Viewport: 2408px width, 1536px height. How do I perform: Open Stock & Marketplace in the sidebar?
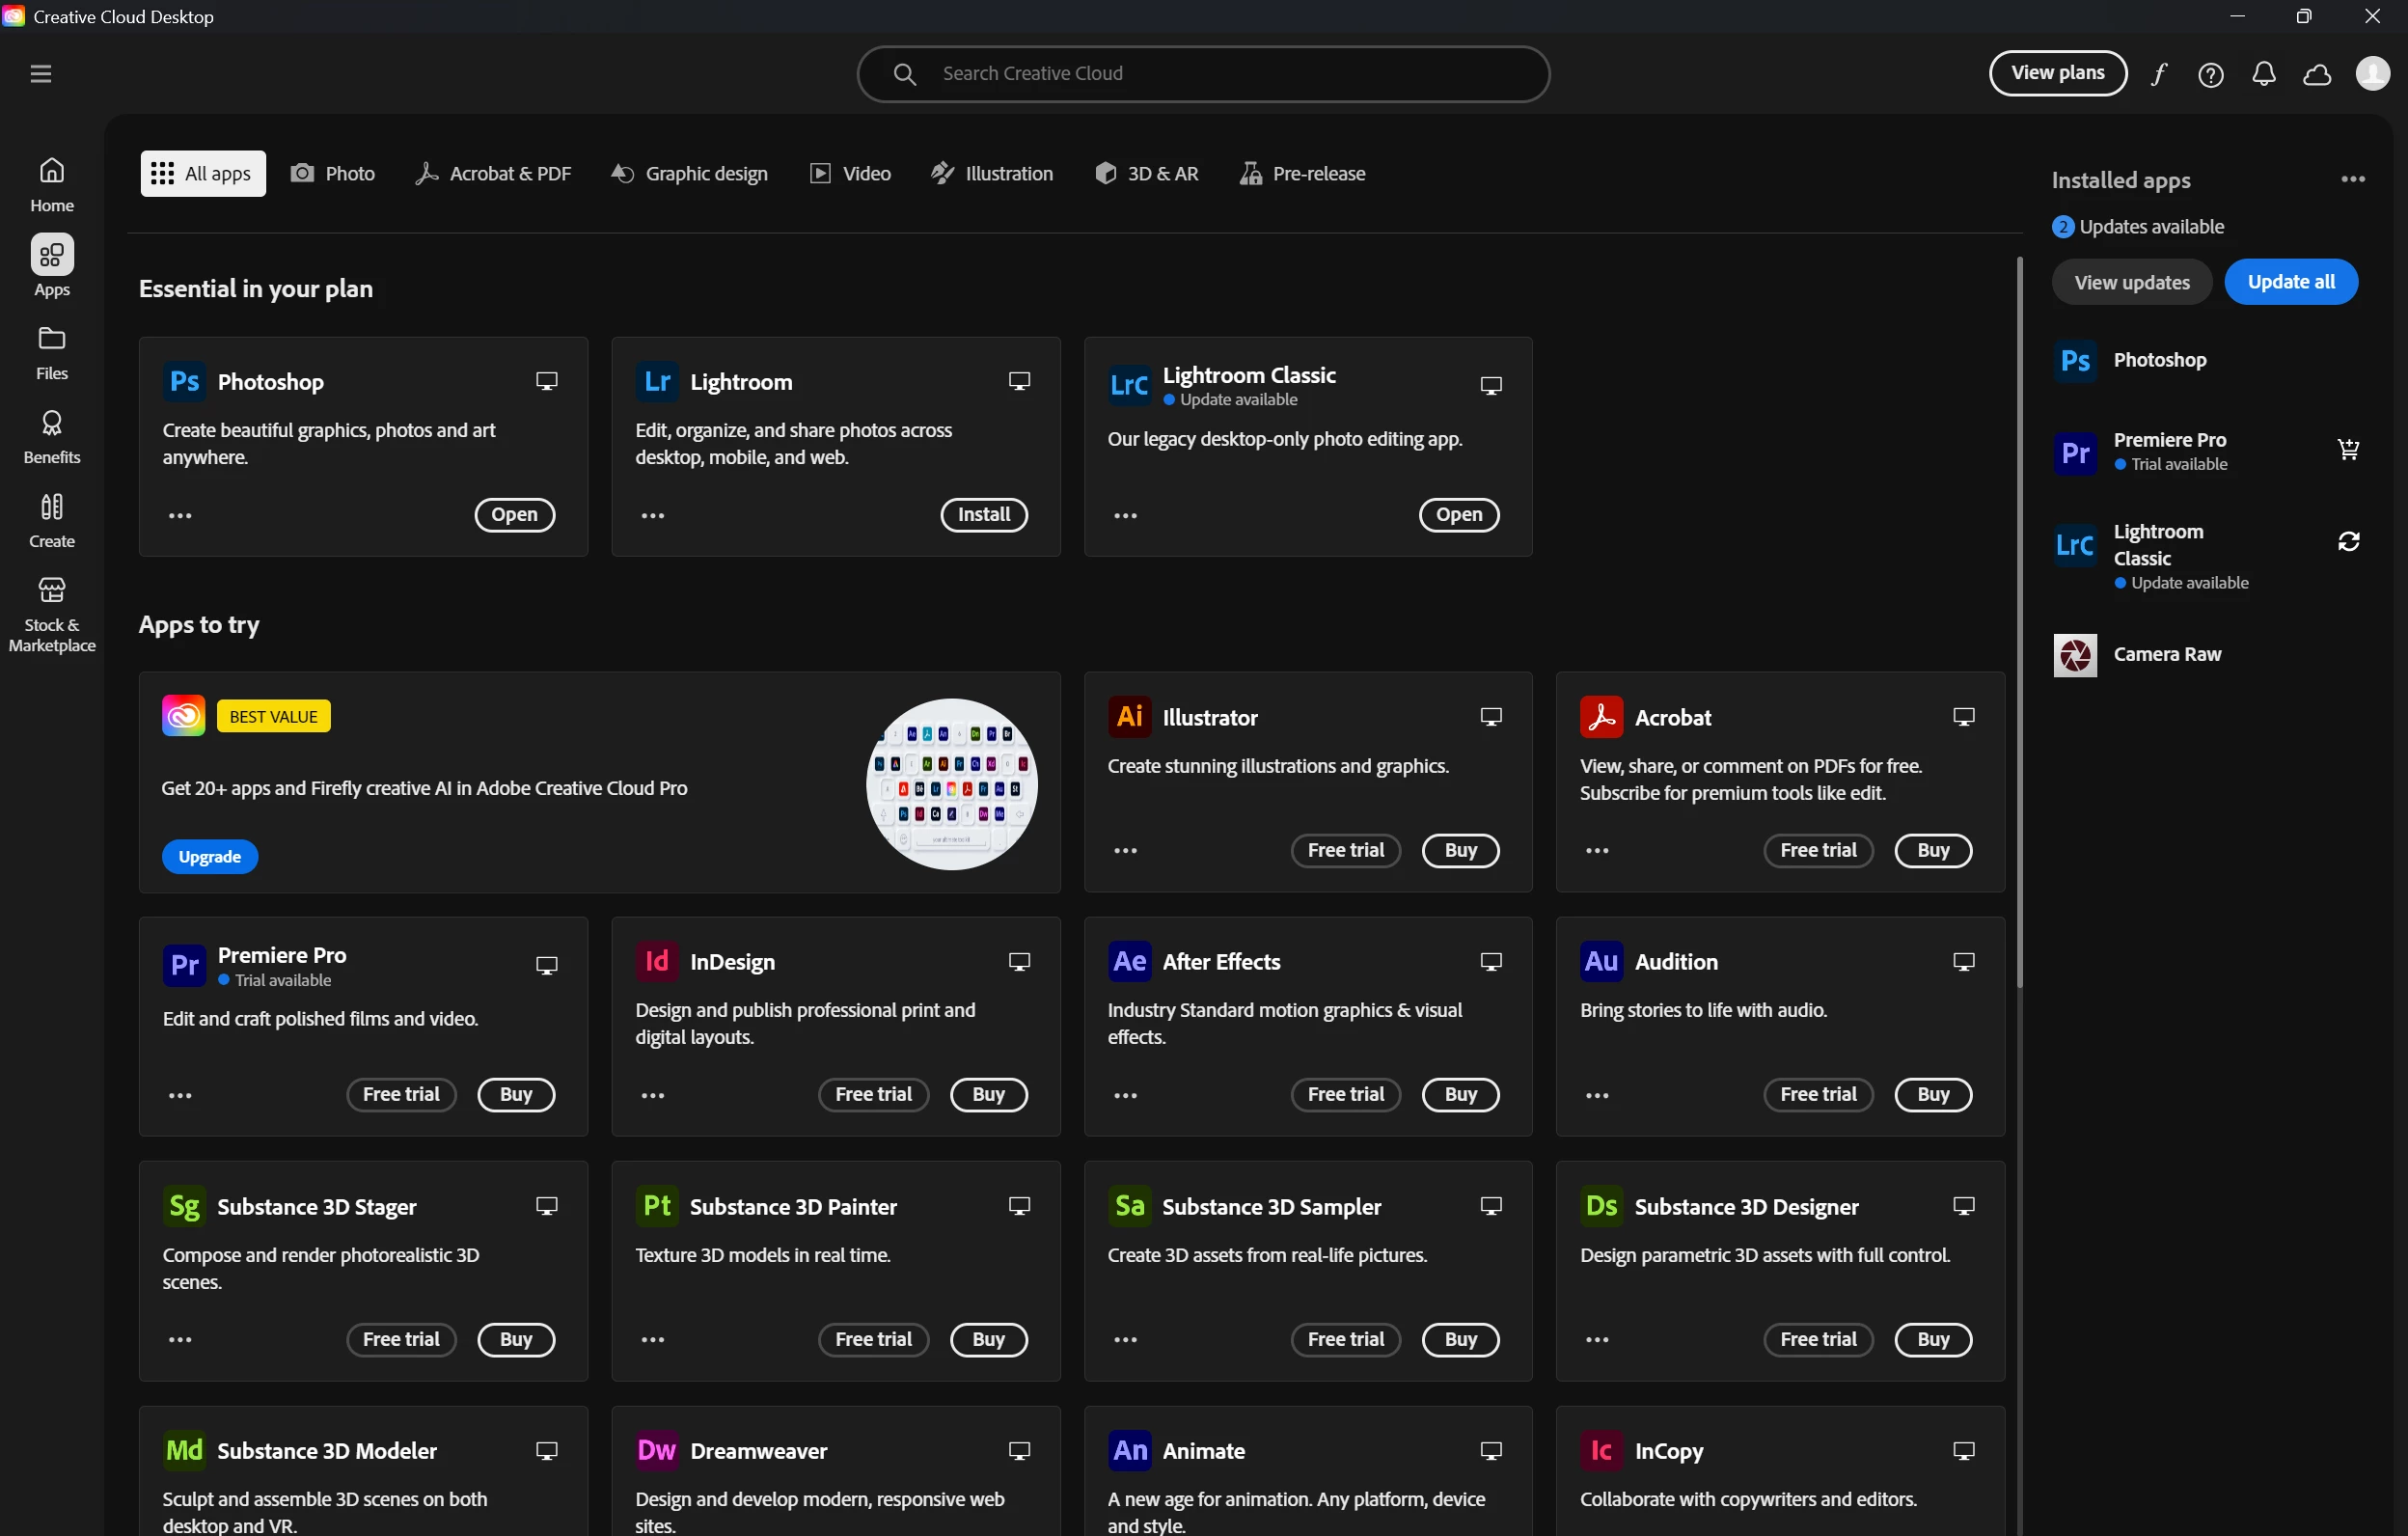pyautogui.click(x=52, y=614)
